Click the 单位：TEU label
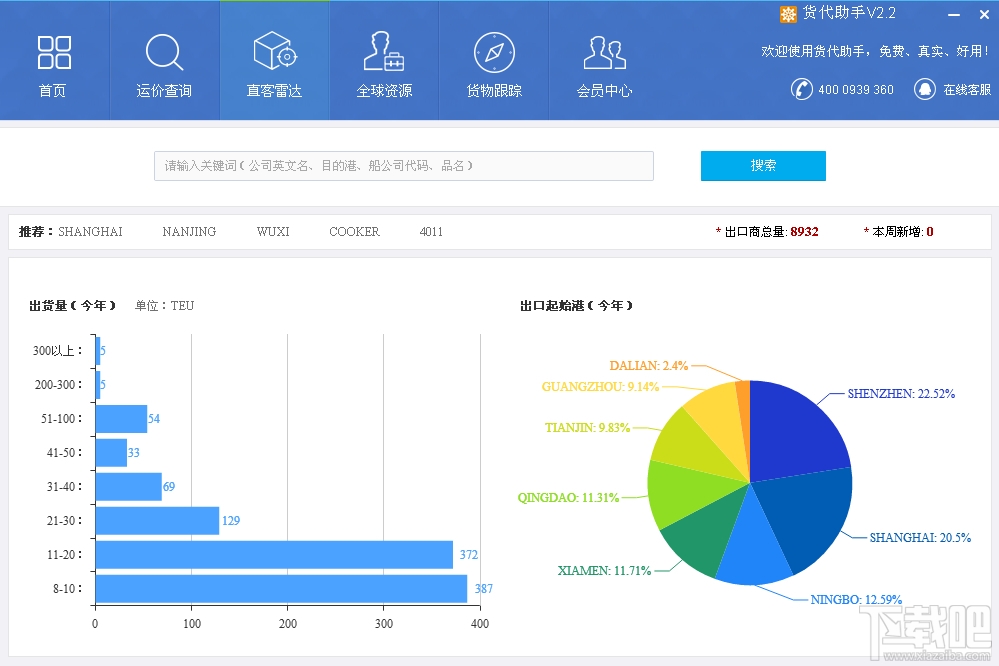This screenshot has height=666, width=999. 164,306
